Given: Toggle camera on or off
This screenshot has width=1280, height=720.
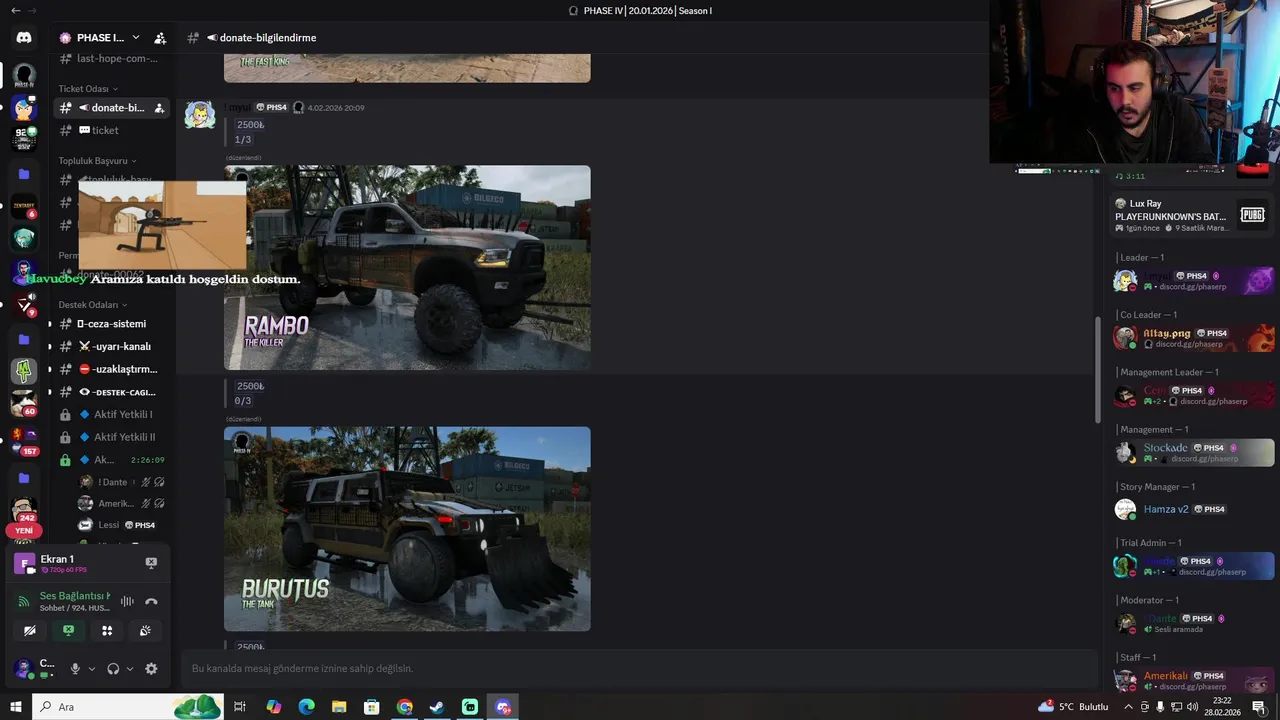Looking at the screenshot, I should [x=30, y=631].
